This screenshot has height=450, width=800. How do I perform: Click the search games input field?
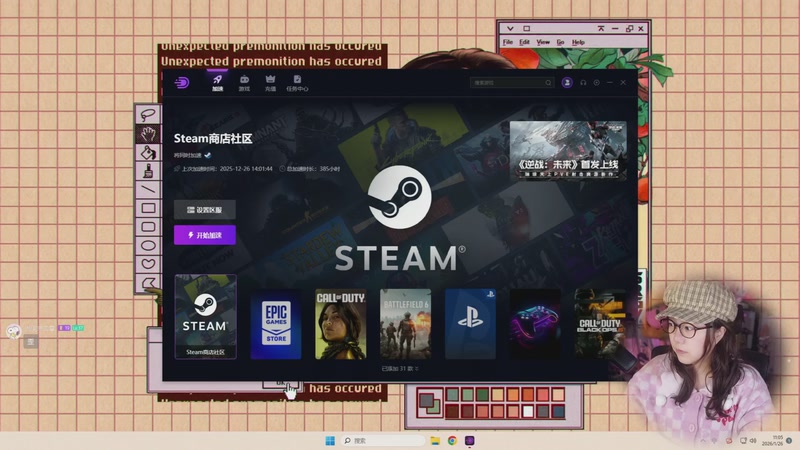(x=512, y=83)
